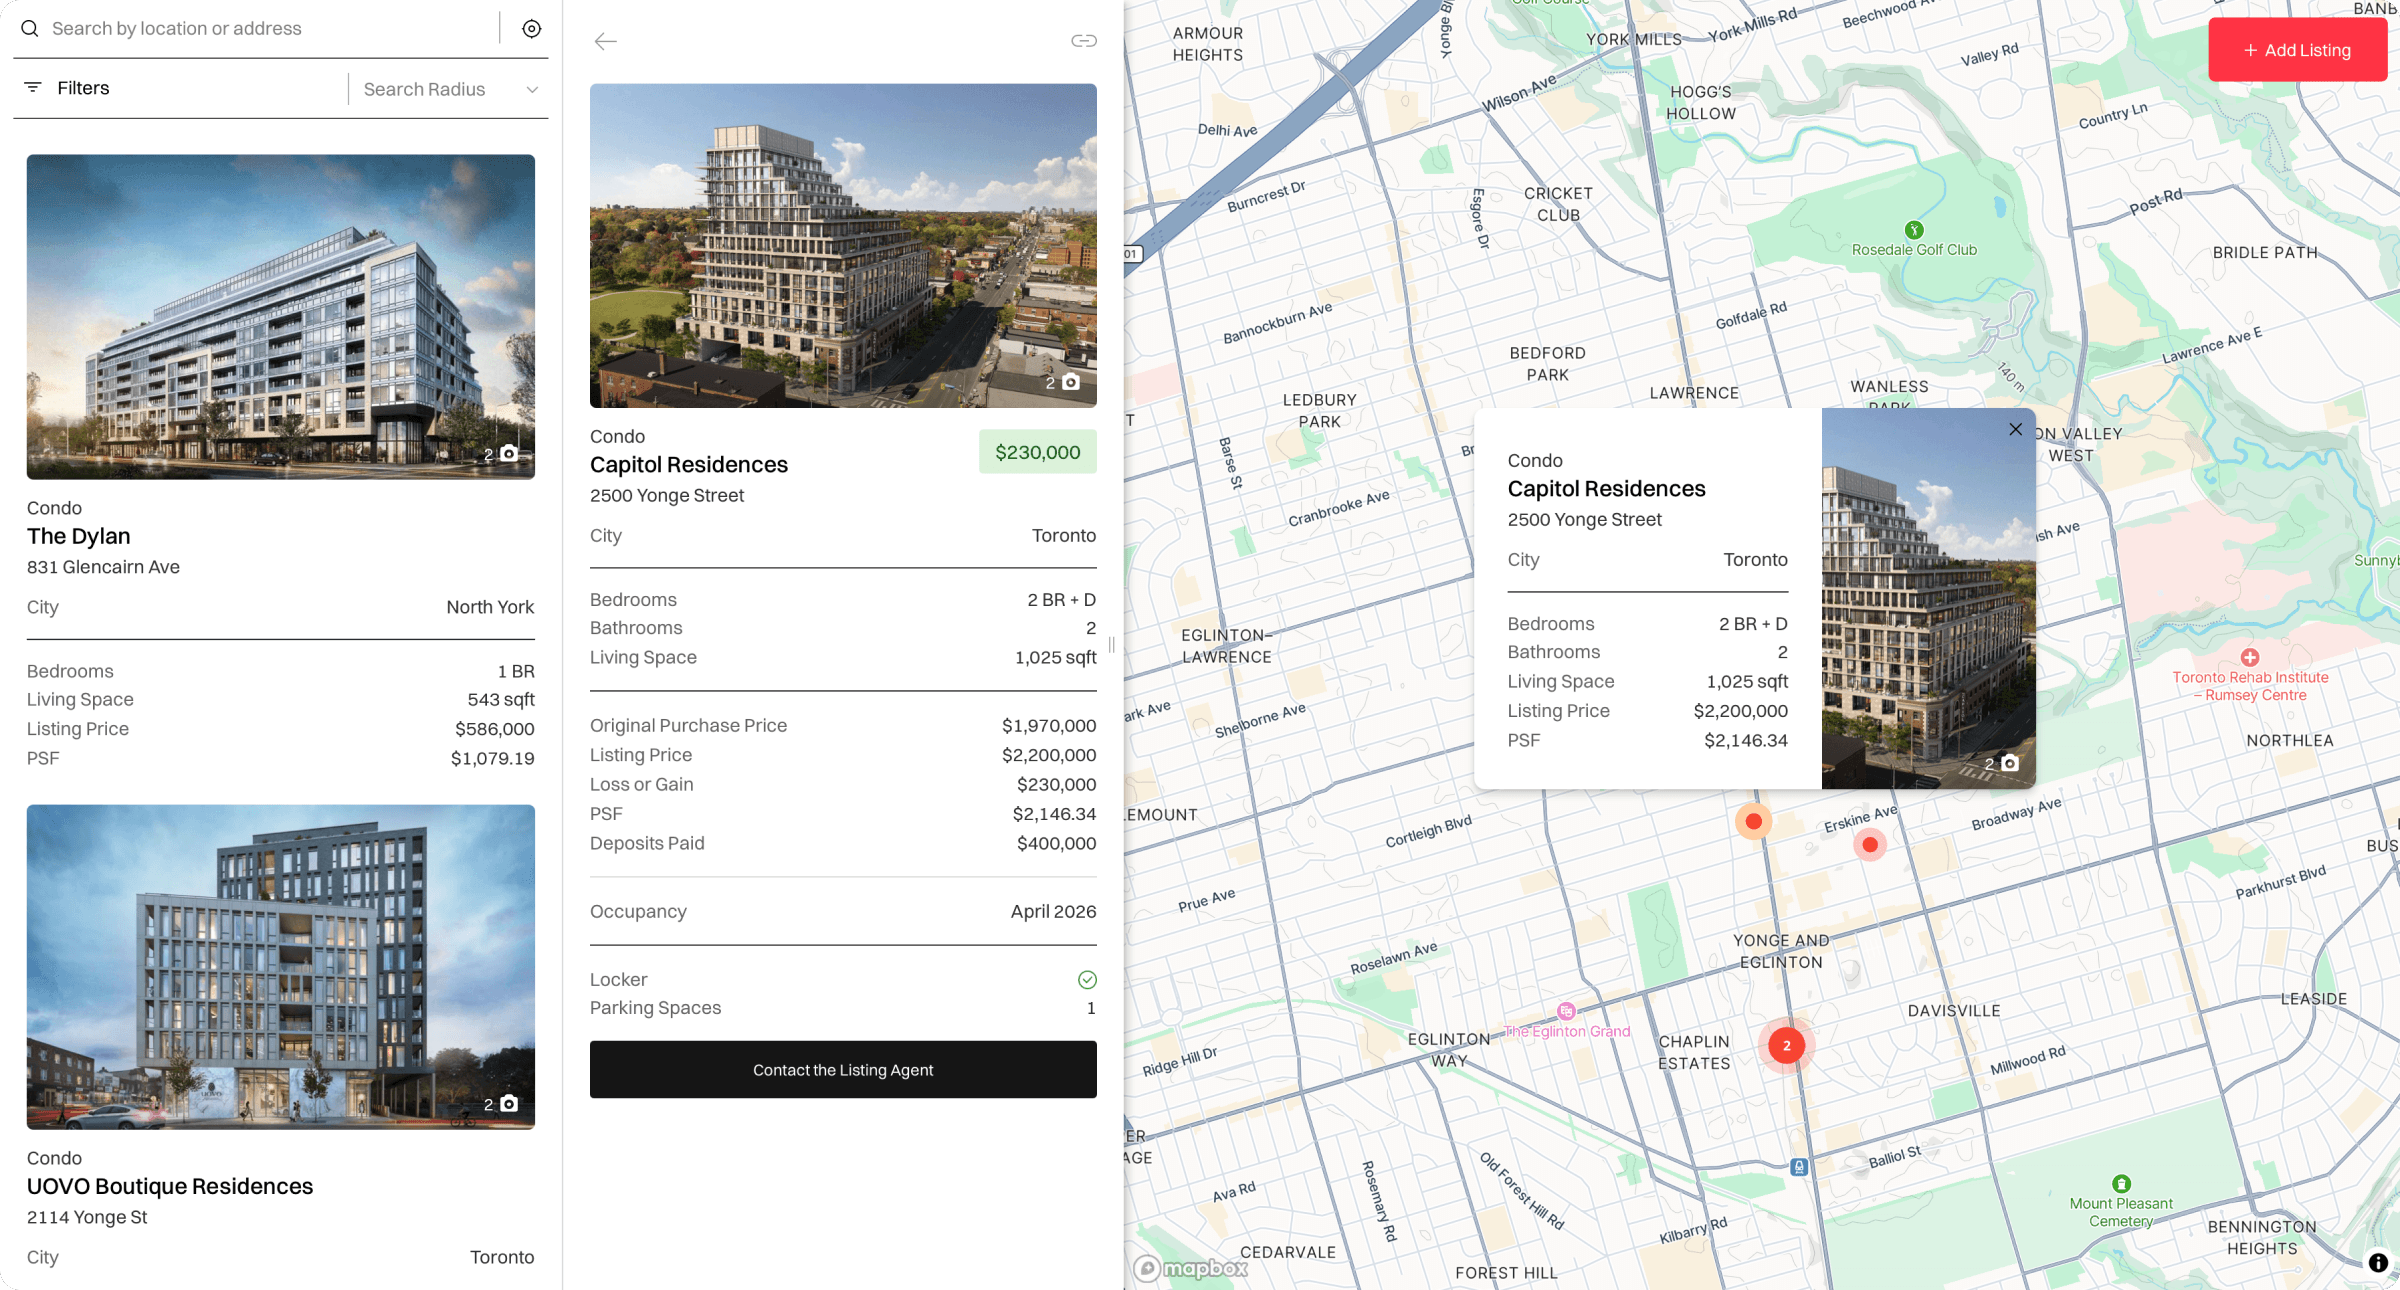Click the $230,000 gain badge
Screen dimensions: 2400x1290
1038,452
